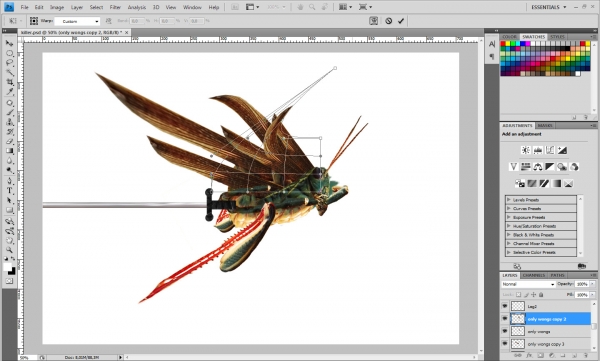Hide the 'only wongs copy 2' layer
The image size is (600, 361).
click(505, 319)
